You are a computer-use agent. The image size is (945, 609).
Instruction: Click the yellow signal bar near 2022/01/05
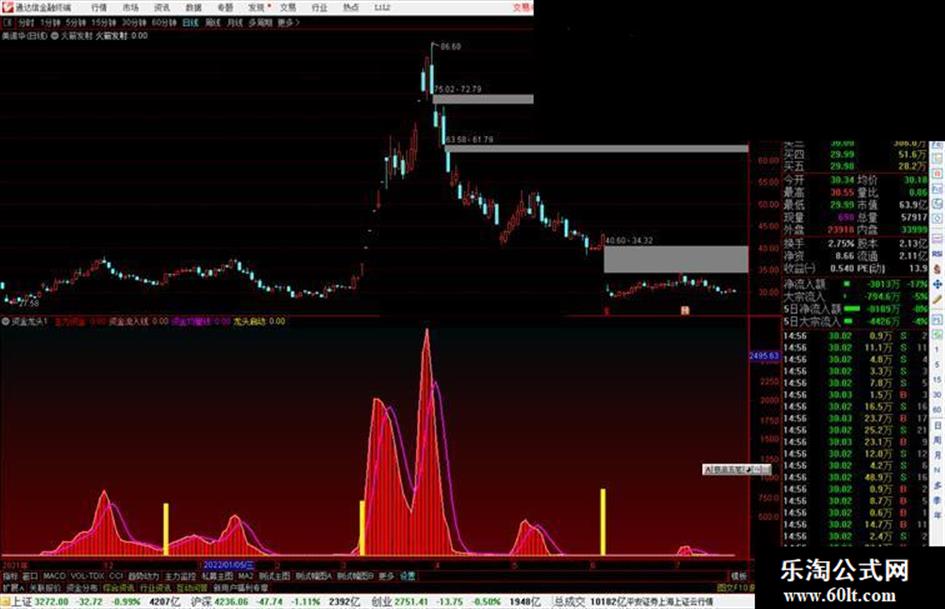(x=166, y=529)
